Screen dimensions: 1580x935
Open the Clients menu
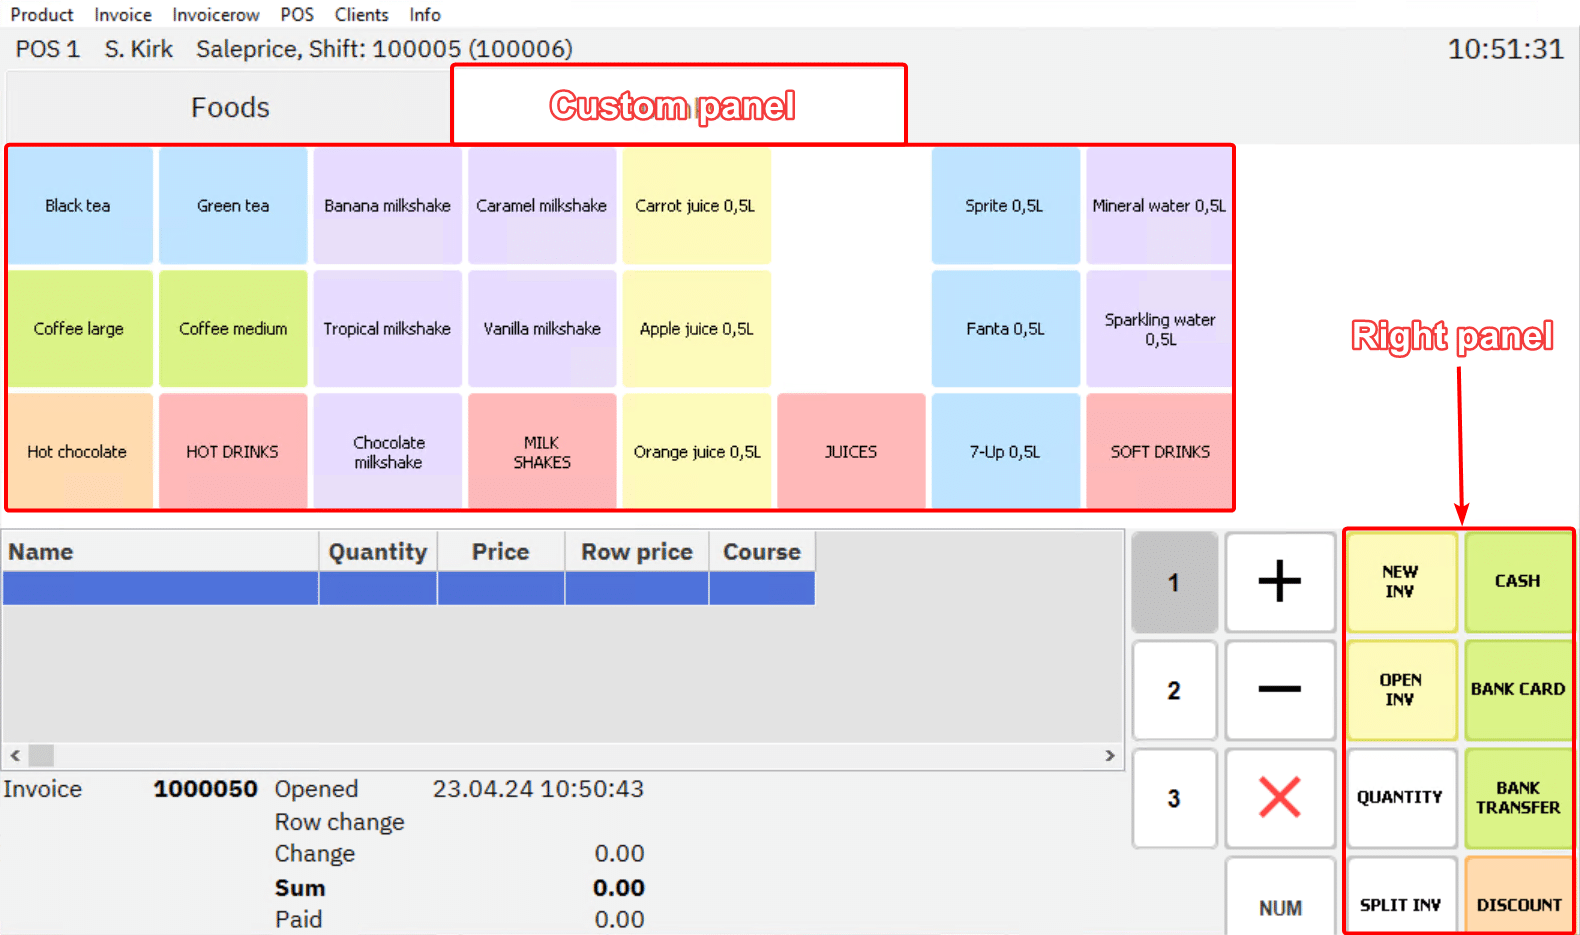pyautogui.click(x=361, y=15)
